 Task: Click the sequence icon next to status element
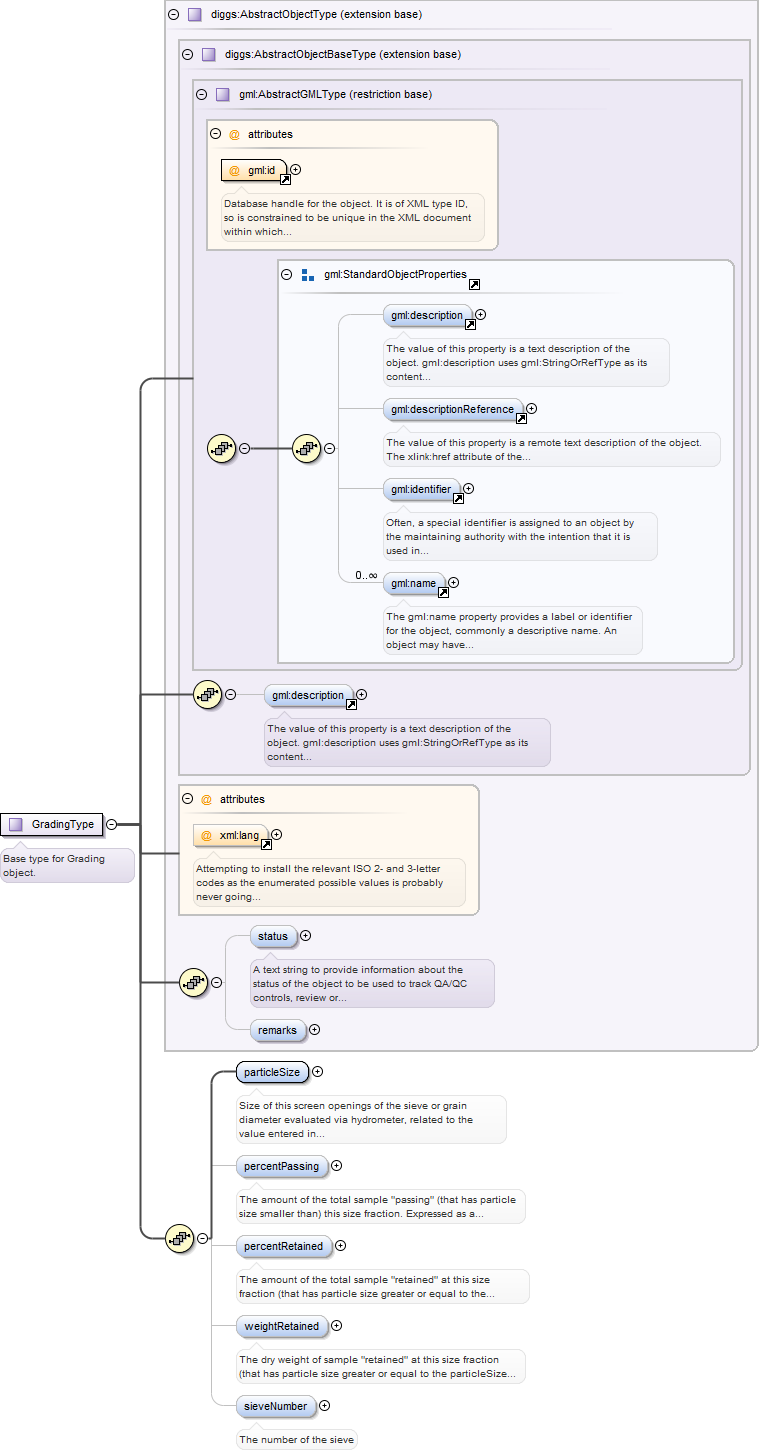pos(193,982)
